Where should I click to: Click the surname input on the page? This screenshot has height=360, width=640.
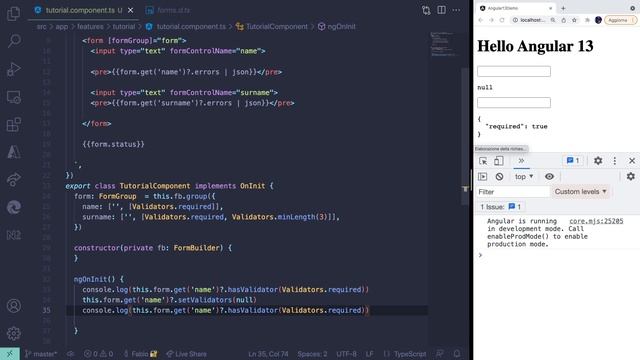pos(514,102)
